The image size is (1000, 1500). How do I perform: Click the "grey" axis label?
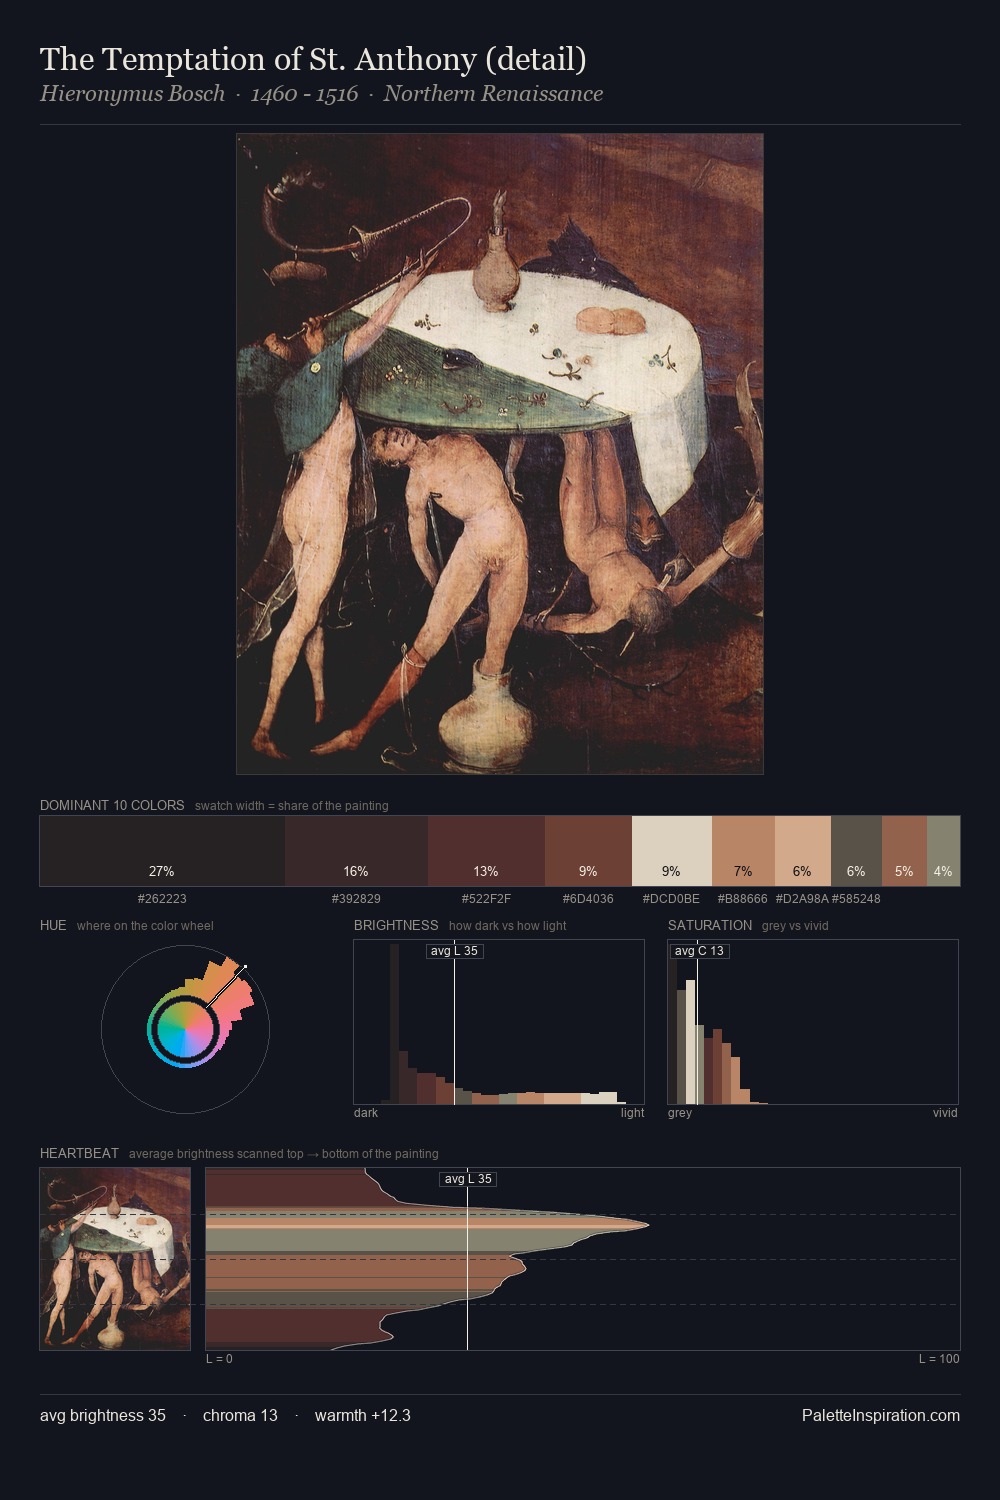pyautogui.click(x=680, y=1113)
